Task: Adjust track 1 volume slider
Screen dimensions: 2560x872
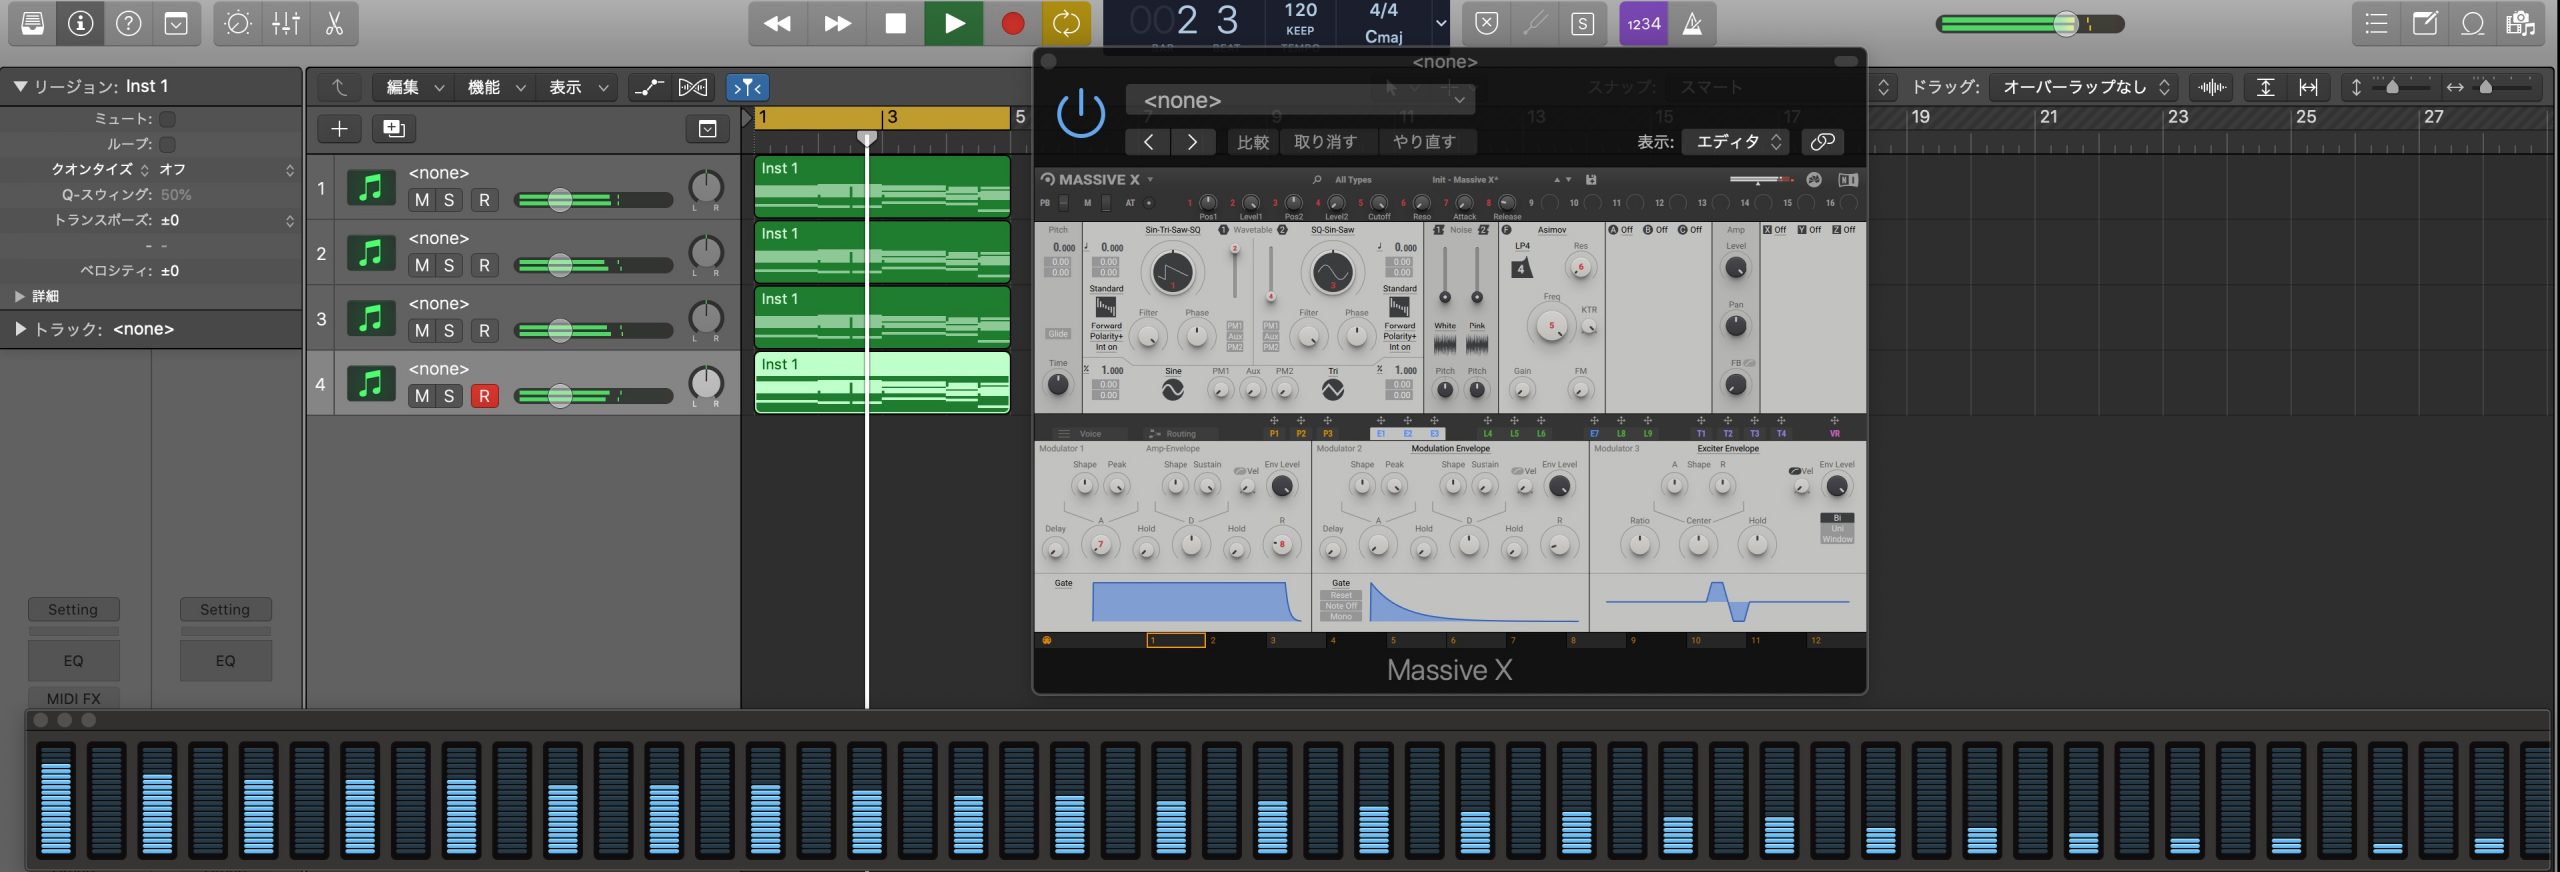Action: (x=560, y=200)
